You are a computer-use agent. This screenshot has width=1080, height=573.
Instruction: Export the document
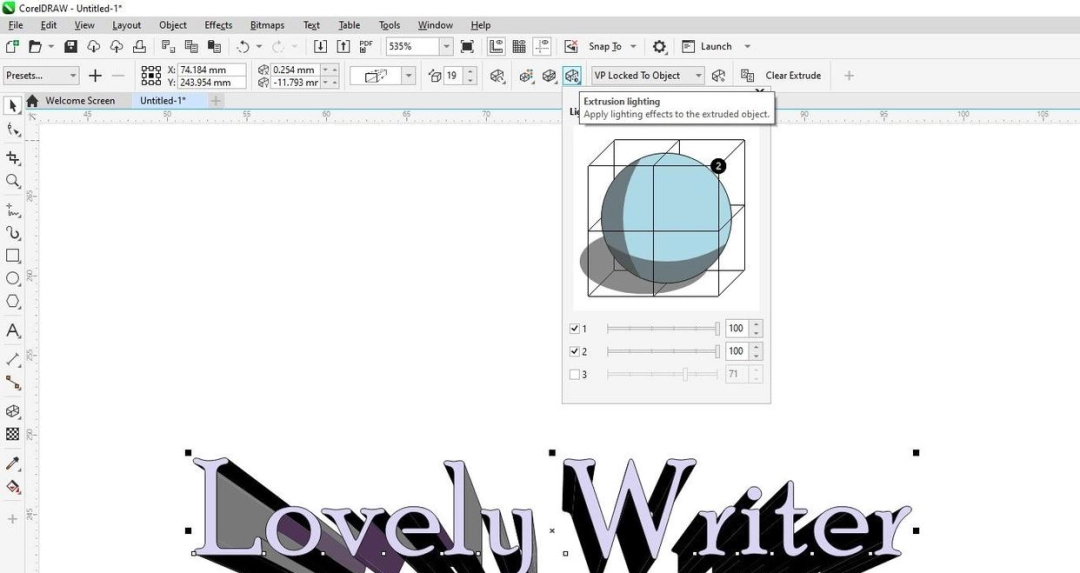point(343,46)
